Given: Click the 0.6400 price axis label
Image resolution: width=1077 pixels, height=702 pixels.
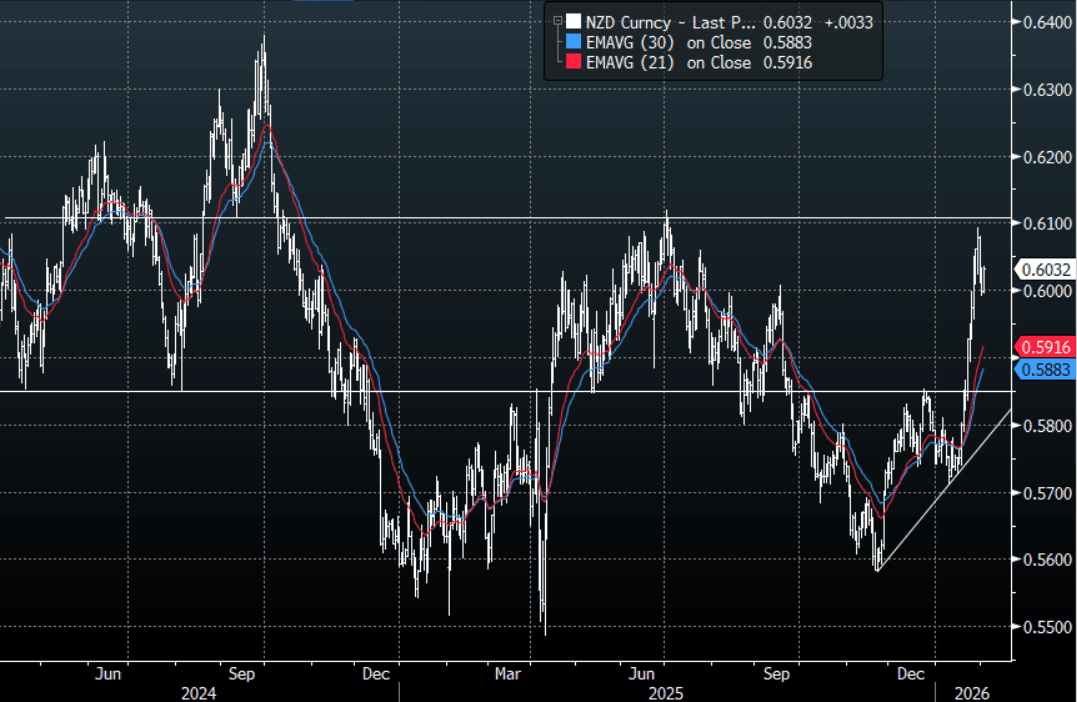Looking at the screenshot, I should 1045,22.
